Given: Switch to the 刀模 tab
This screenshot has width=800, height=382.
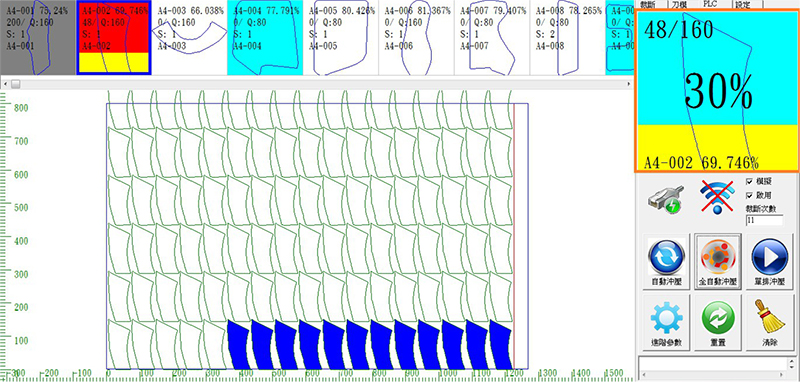Looking at the screenshot, I should pyautogui.click(x=679, y=4).
